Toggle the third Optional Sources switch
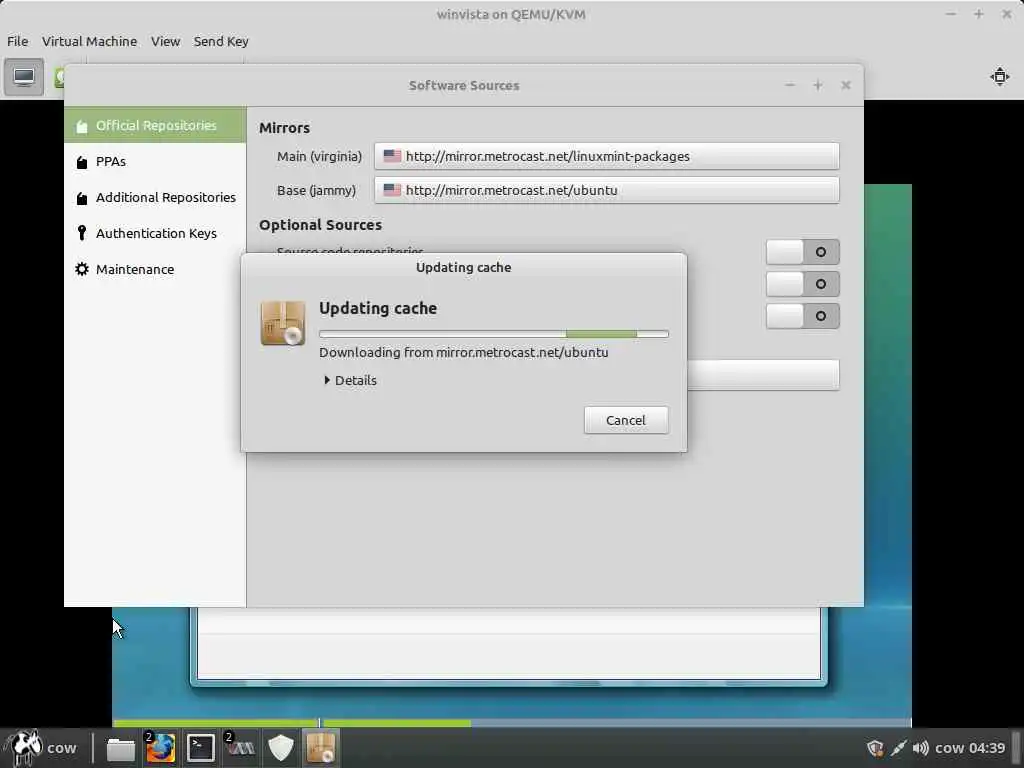1024x768 pixels. tap(803, 316)
